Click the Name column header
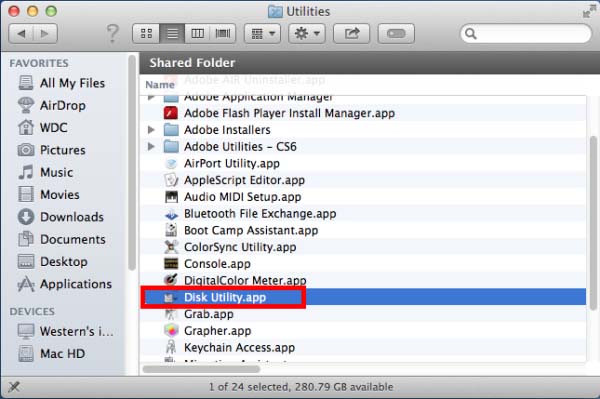The height and width of the screenshot is (399, 600). tap(160, 85)
